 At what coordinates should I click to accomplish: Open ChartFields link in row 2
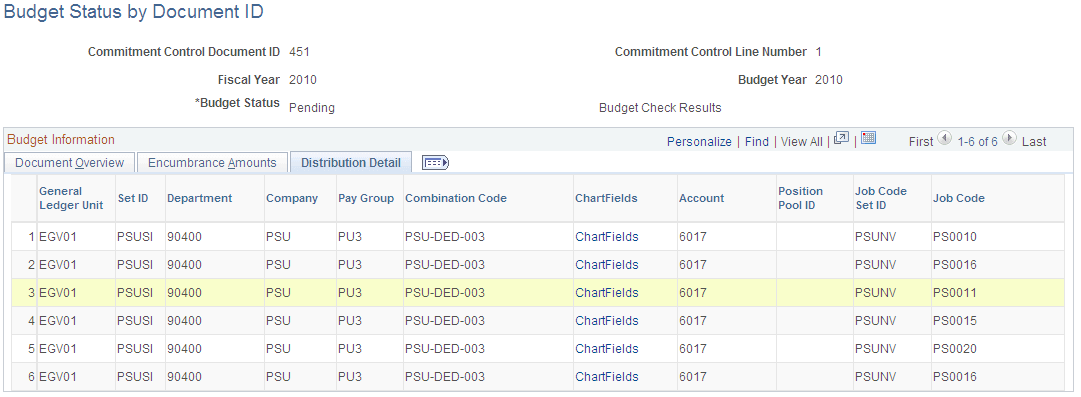[x=607, y=265]
